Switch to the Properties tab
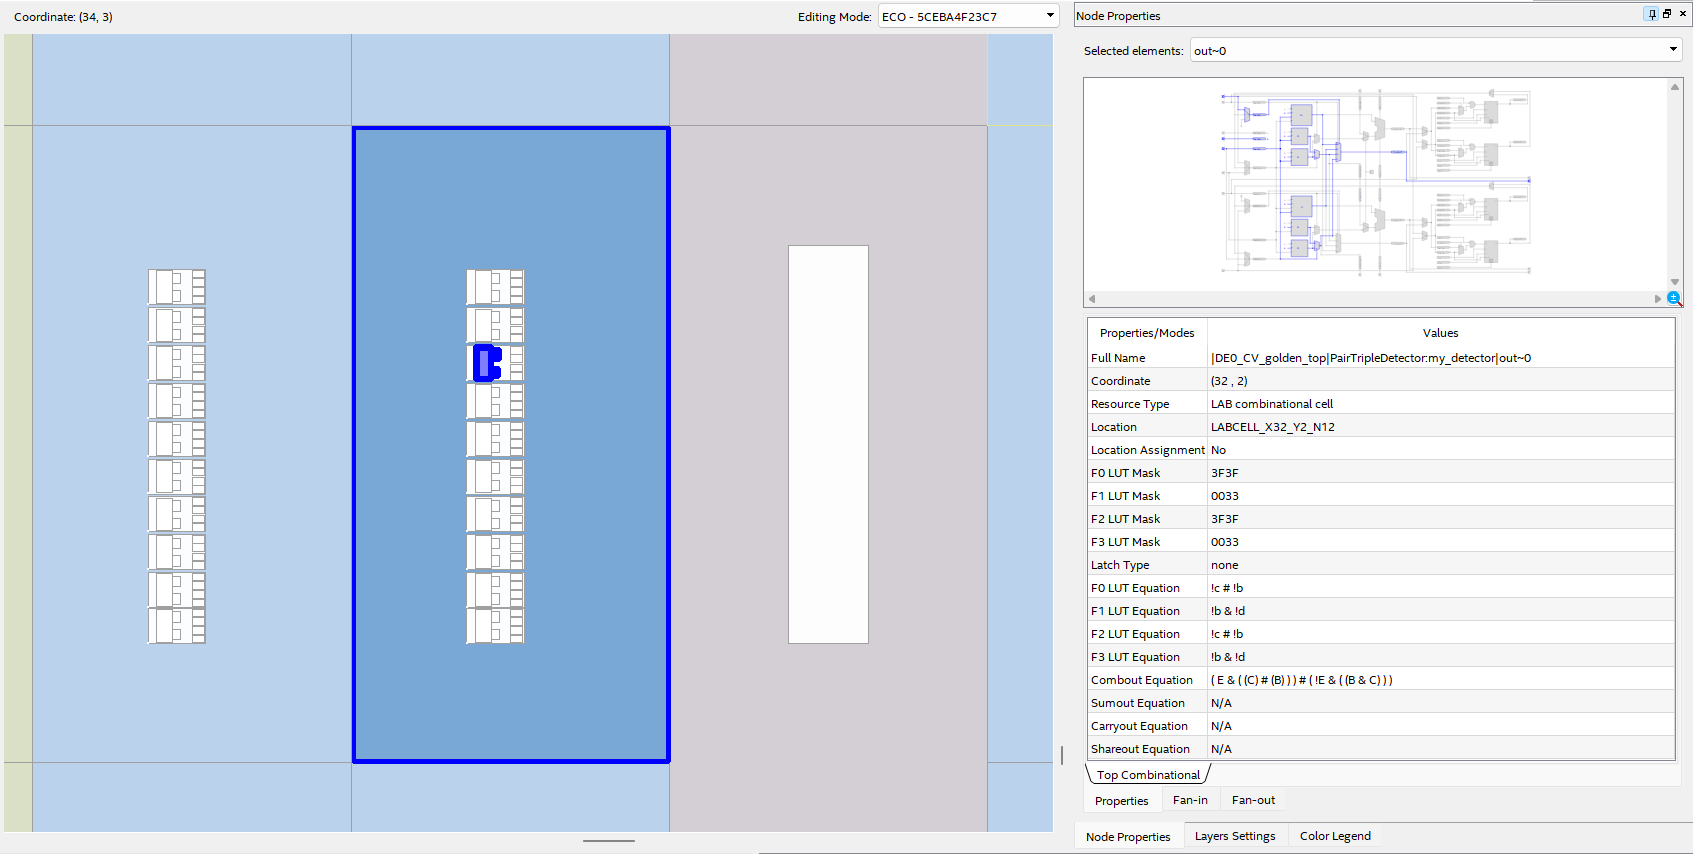 coord(1121,801)
